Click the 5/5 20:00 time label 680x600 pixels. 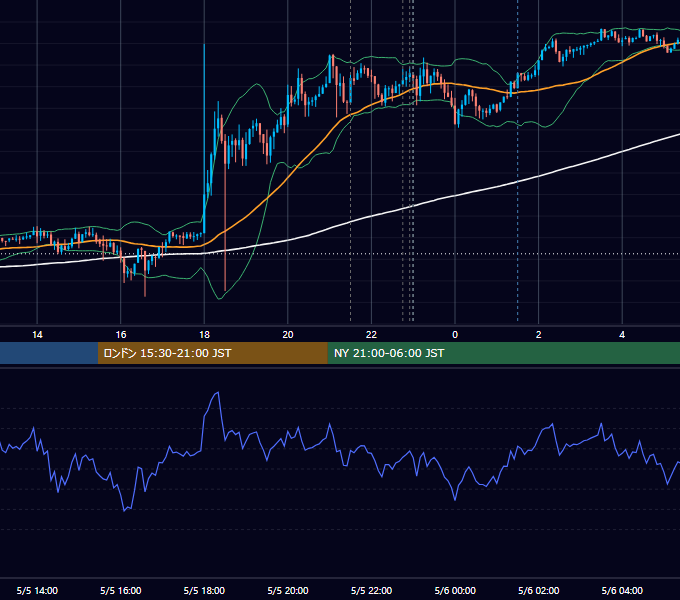pos(288,590)
